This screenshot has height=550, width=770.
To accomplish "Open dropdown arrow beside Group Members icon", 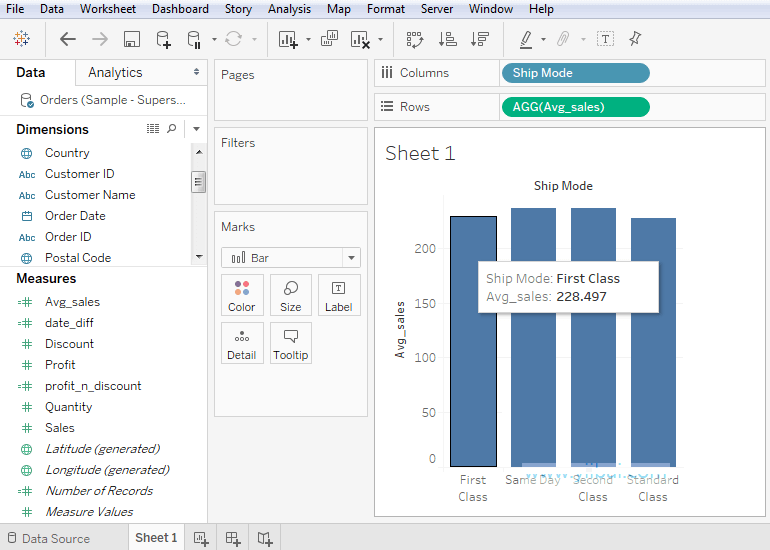I will (583, 39).
